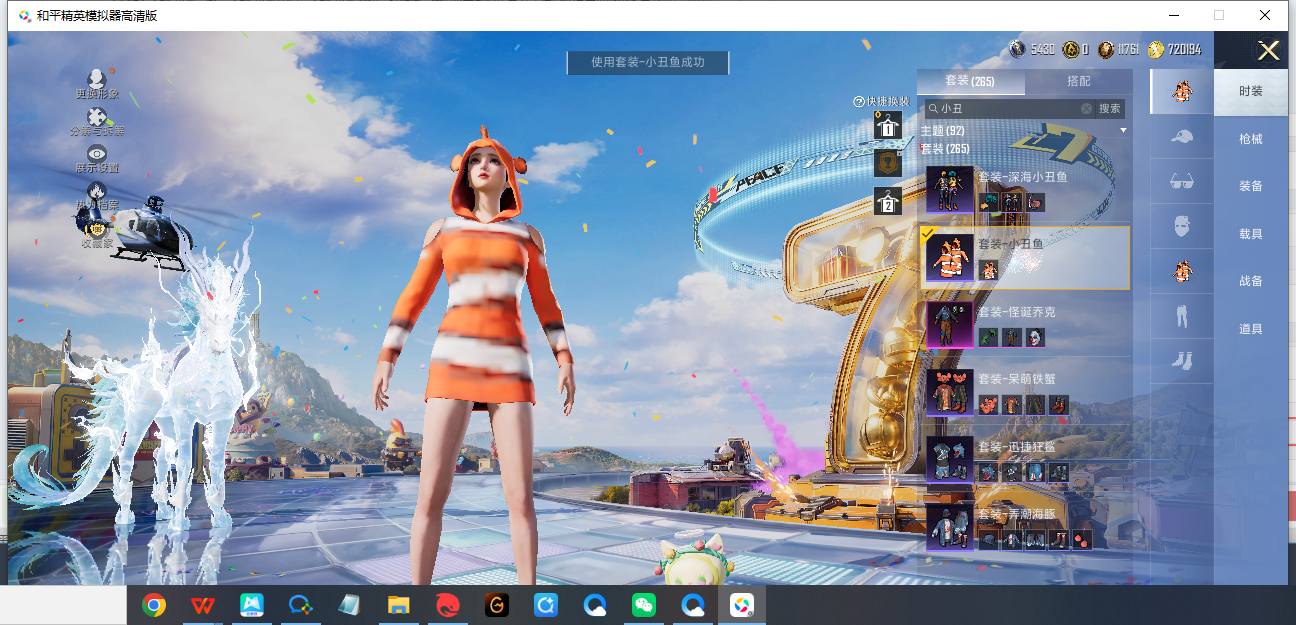Click the 更换形象 change avatar icon
The height and width of the screenshot is (625, 1296).
97,80
